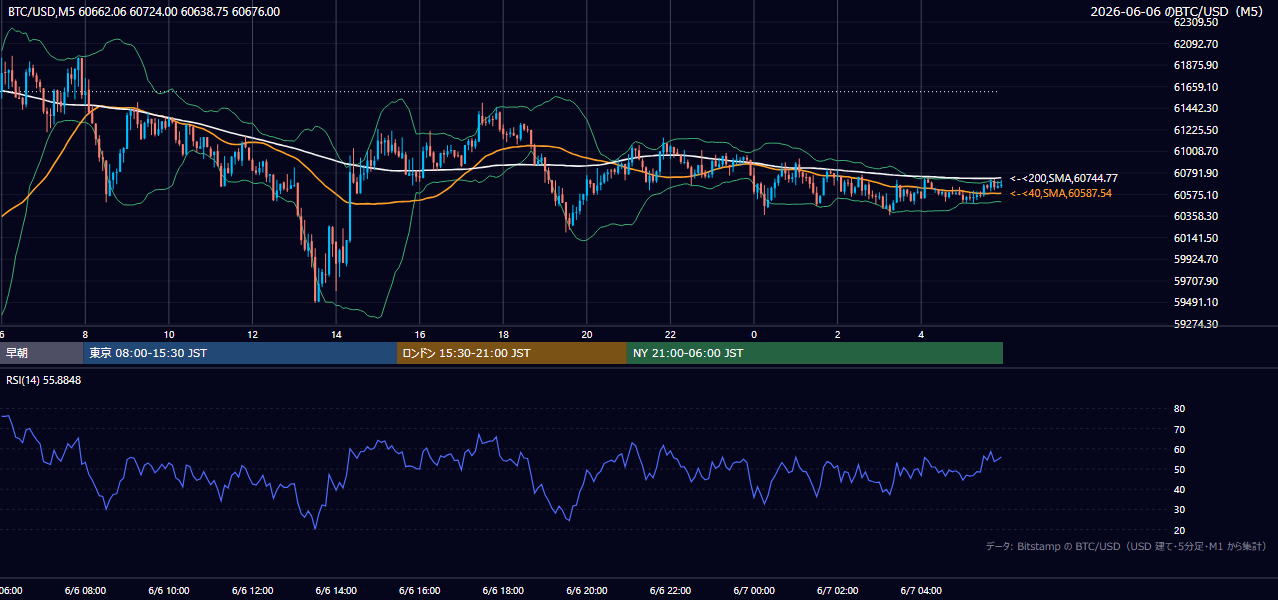The height and width of the screenshot is (600, 1278).
Task: Click price axis label 61875.90
Action: 1195,65
